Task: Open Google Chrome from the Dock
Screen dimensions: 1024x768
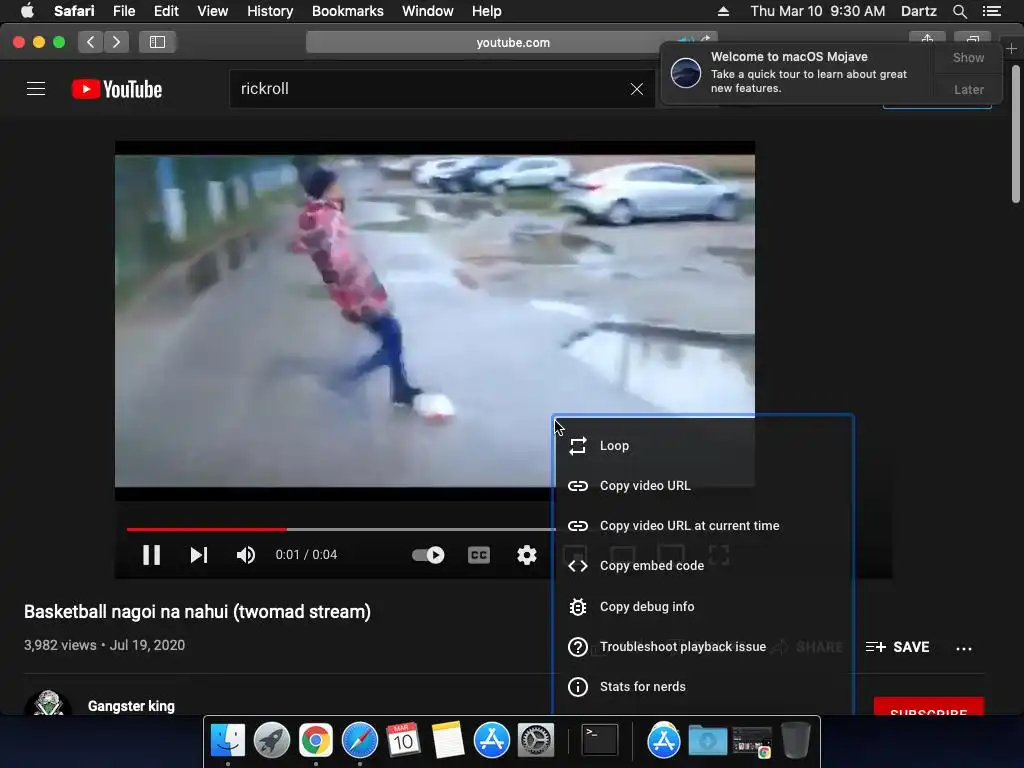Action: (315, 741)
